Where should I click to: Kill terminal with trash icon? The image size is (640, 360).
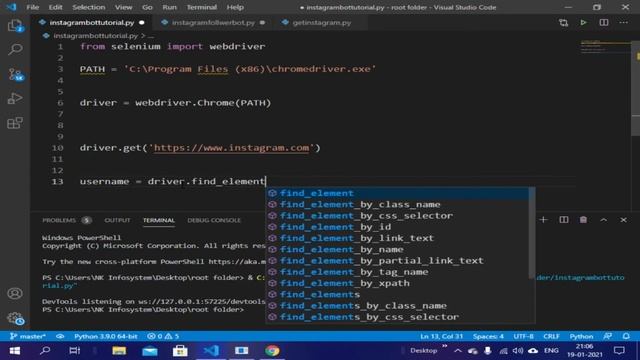click(584, 220)
